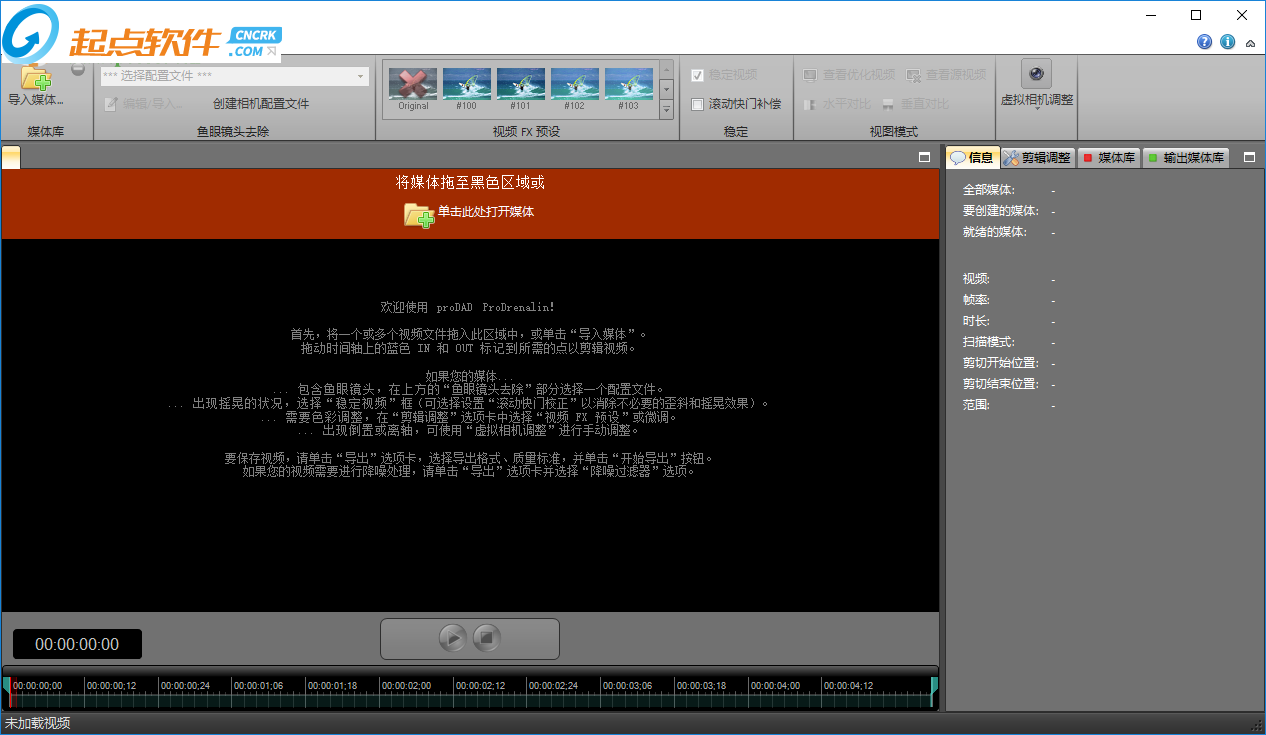
Task: Click the 编辑/导入 pencil icon
Action: click(x=111, y=104)
